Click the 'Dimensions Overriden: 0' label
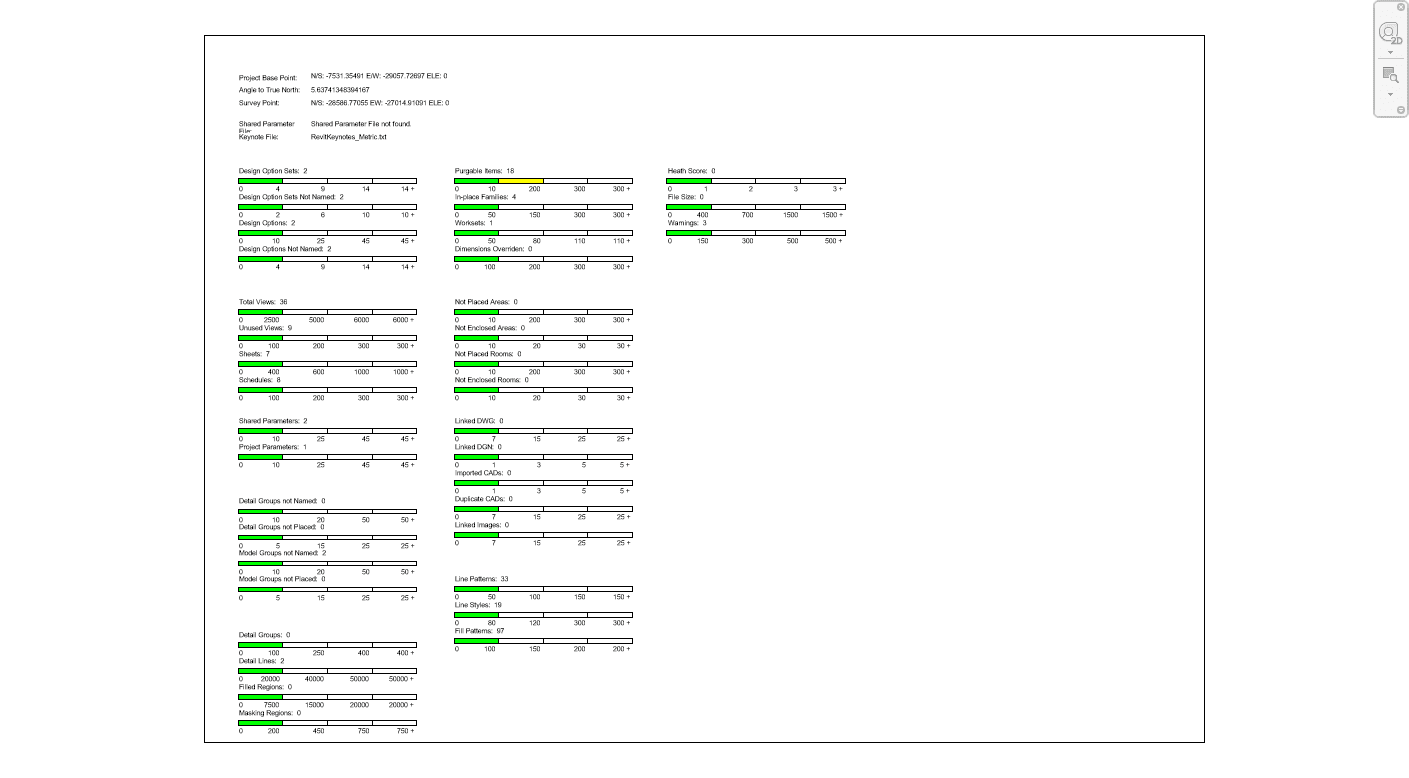Screen dimensions: 1409x778 (x=494, y=249)
